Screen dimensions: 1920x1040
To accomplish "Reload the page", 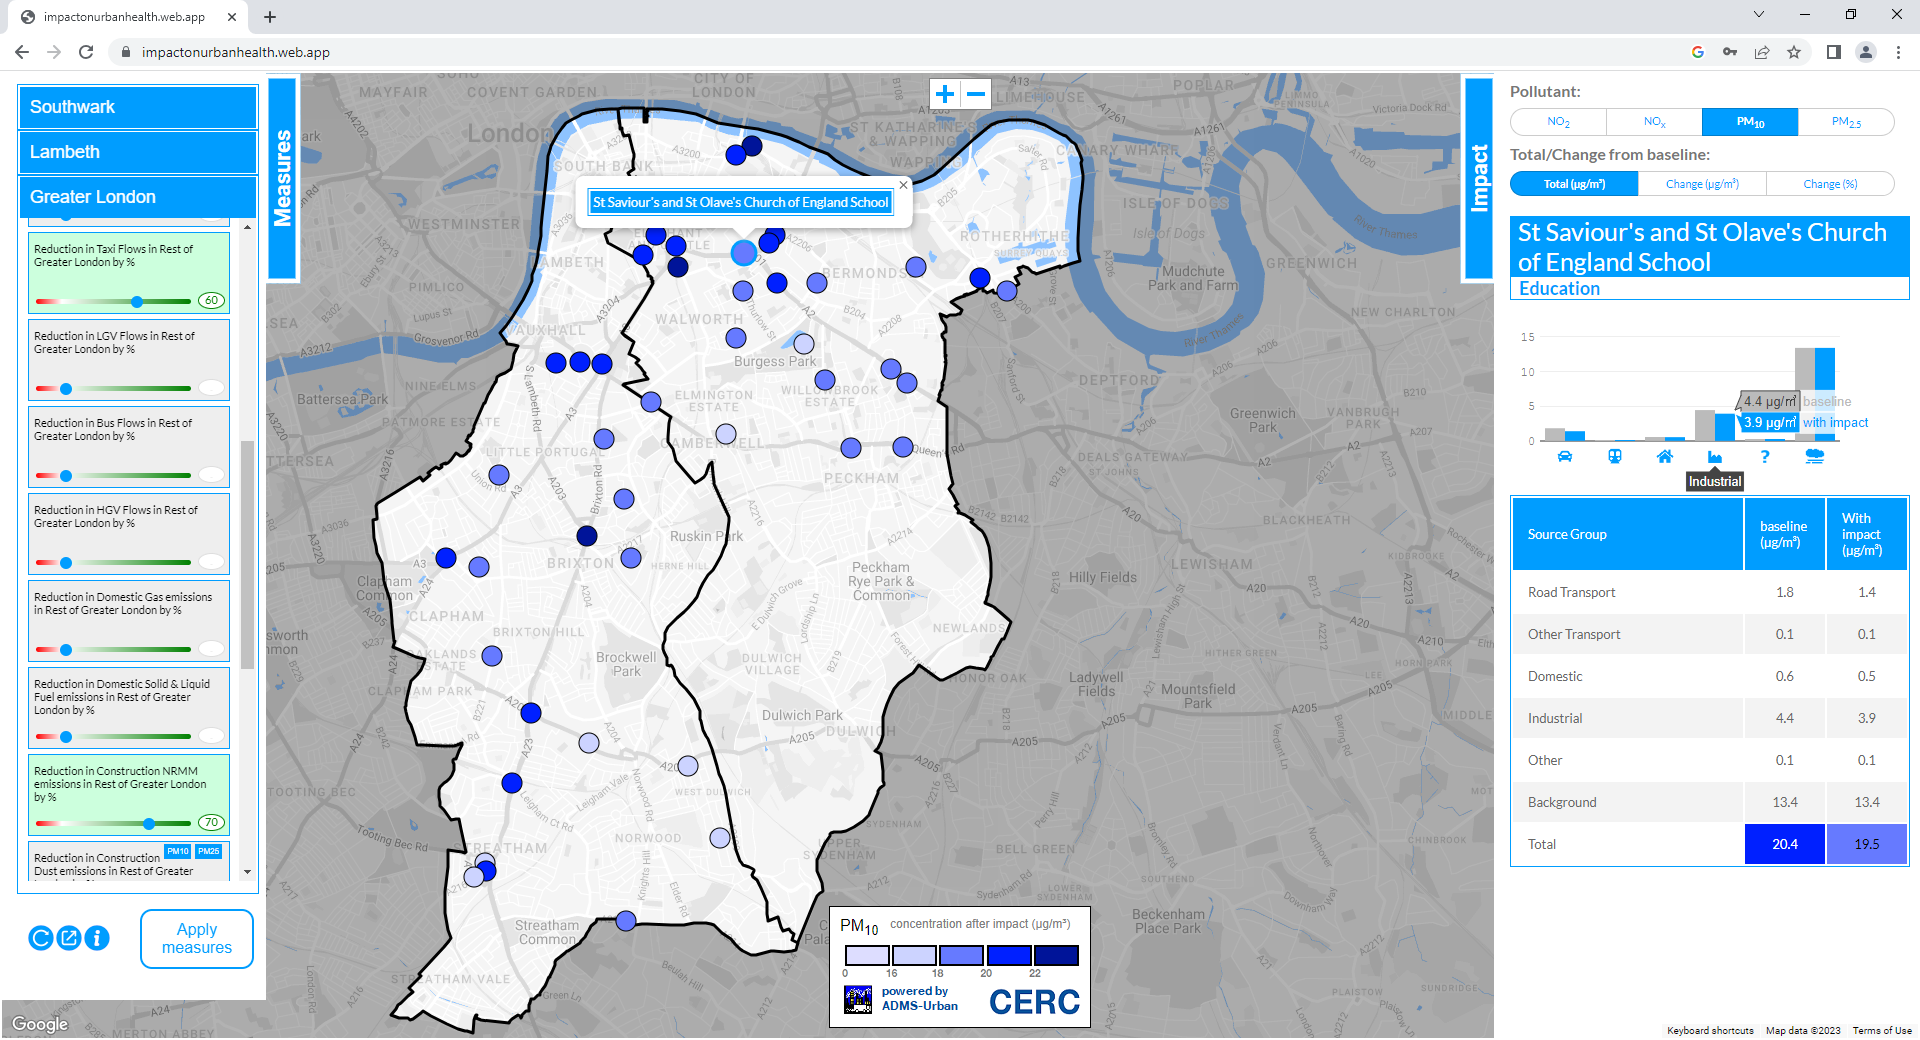I will (x=86, y=52).
